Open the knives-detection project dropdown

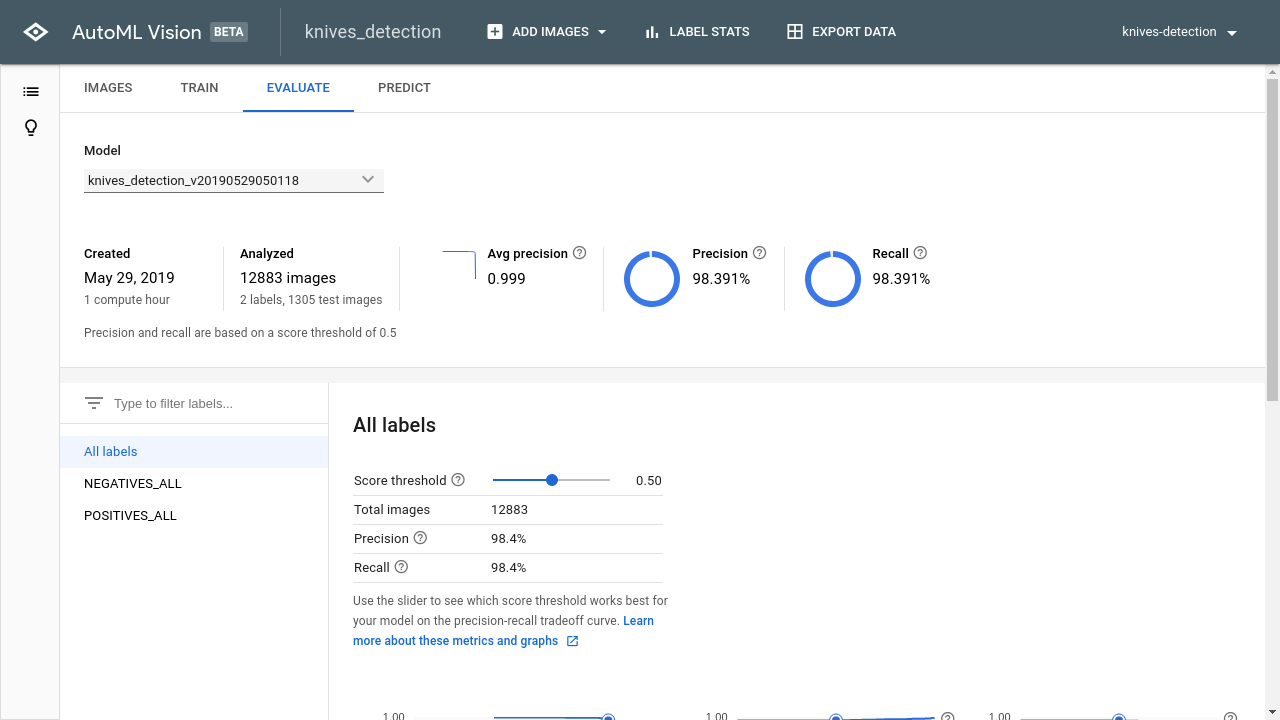coord(1180,32)
